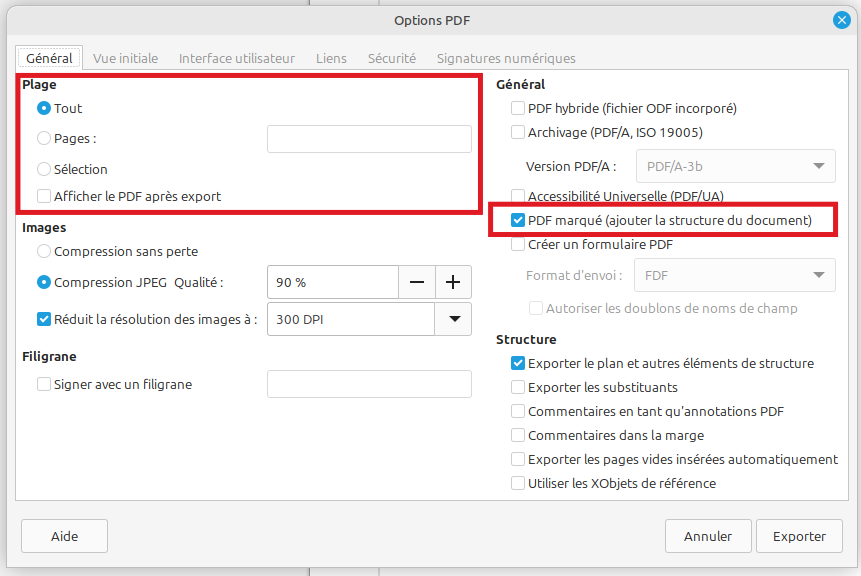The image size is (861, 576).
Task: Expand the Version PDF/A combo box
Action: click(x=735, y=166)
